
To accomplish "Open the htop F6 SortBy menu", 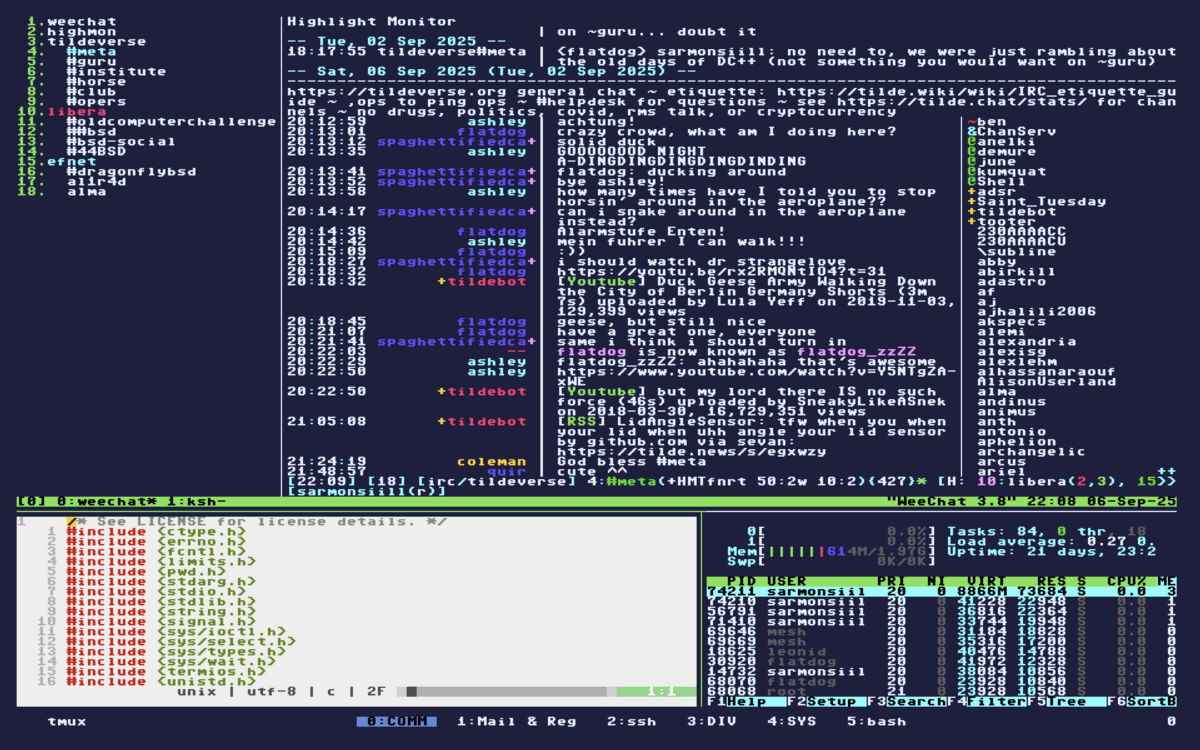I will coord(1141,701).
